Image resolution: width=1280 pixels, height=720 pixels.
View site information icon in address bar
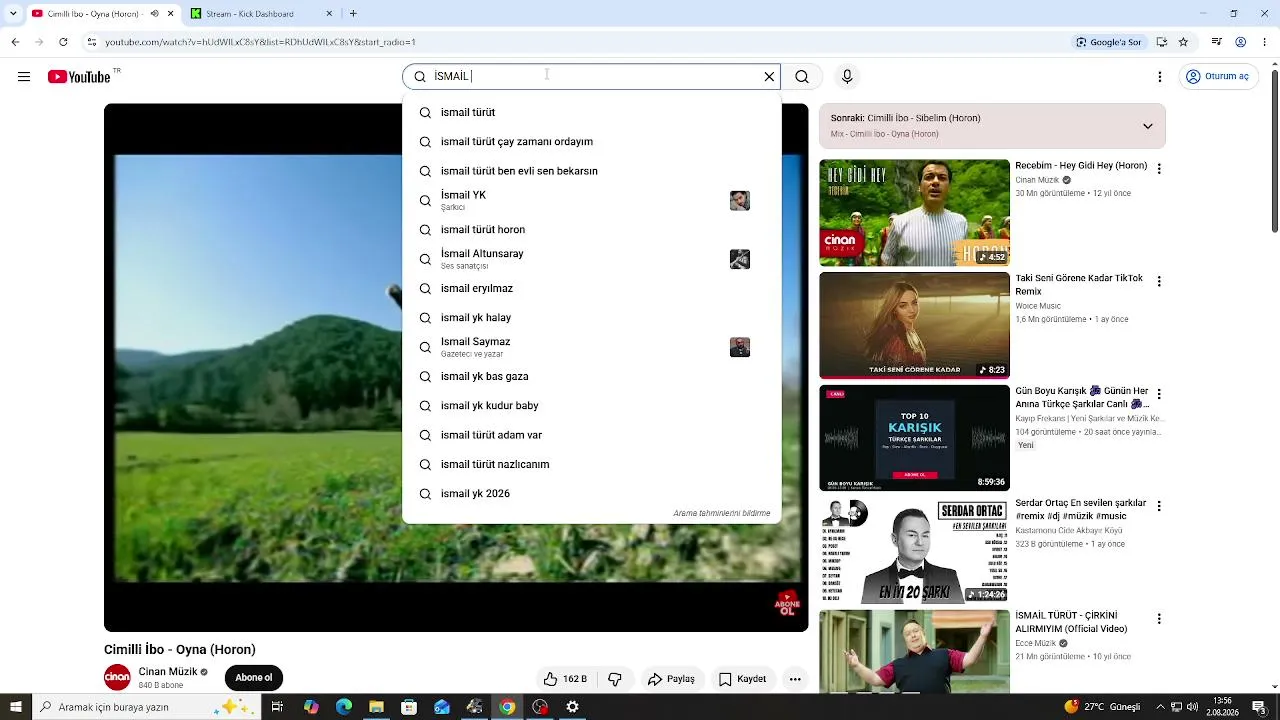coord(92,42)
